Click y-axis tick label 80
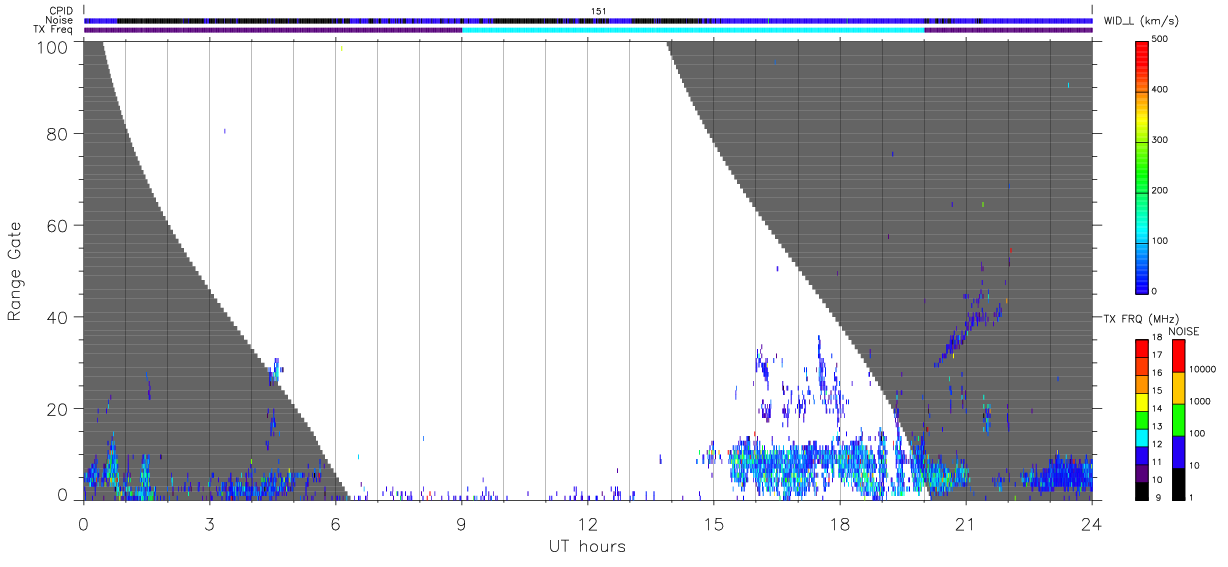 58,134
